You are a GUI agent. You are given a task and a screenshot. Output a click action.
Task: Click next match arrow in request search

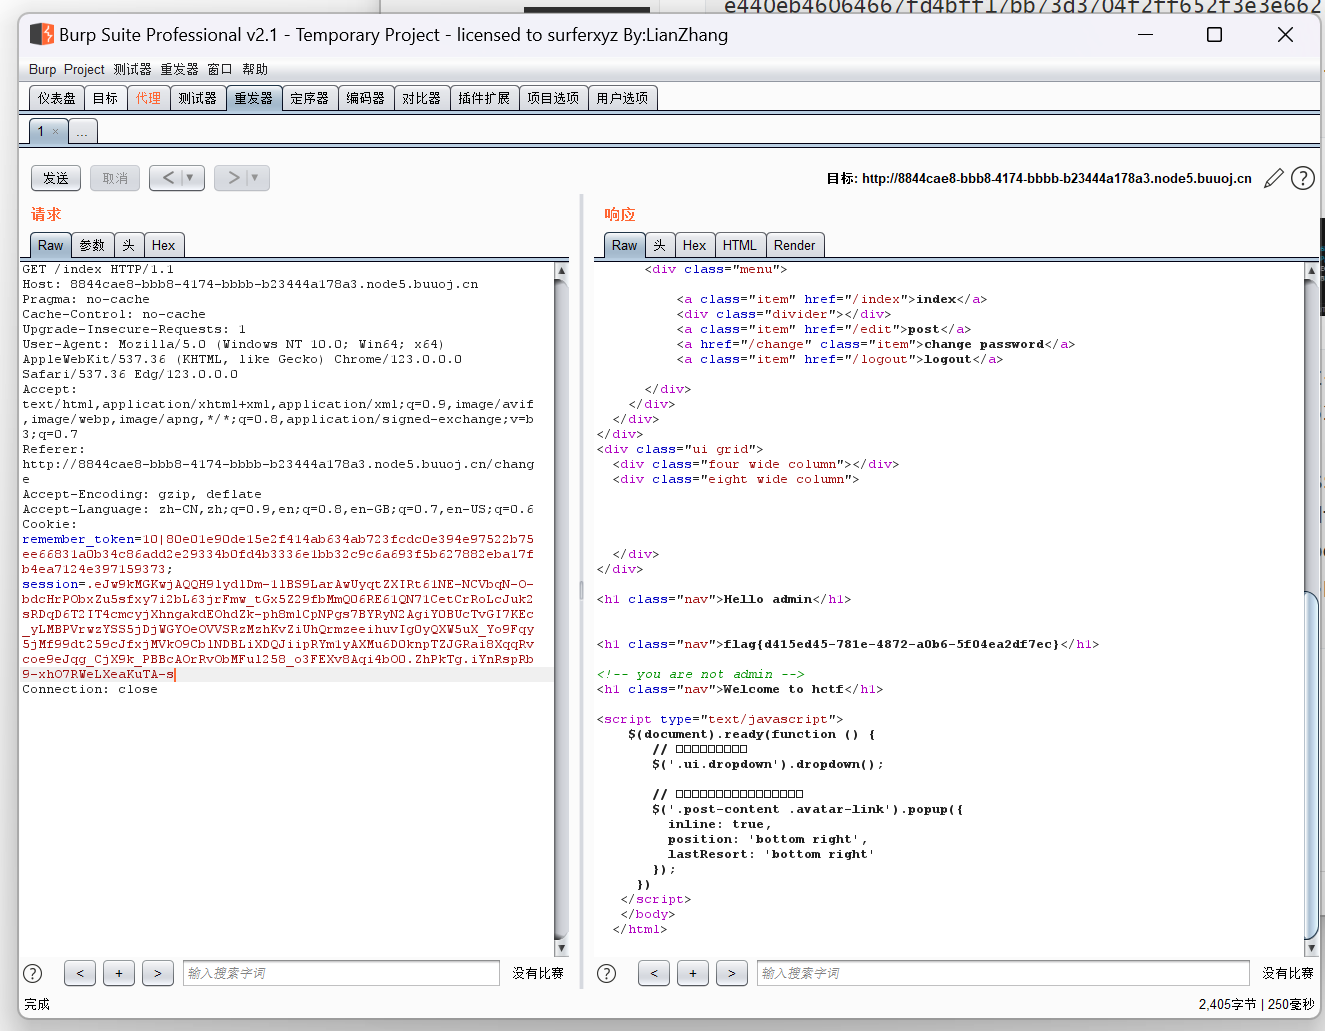[x=157, y=973]
